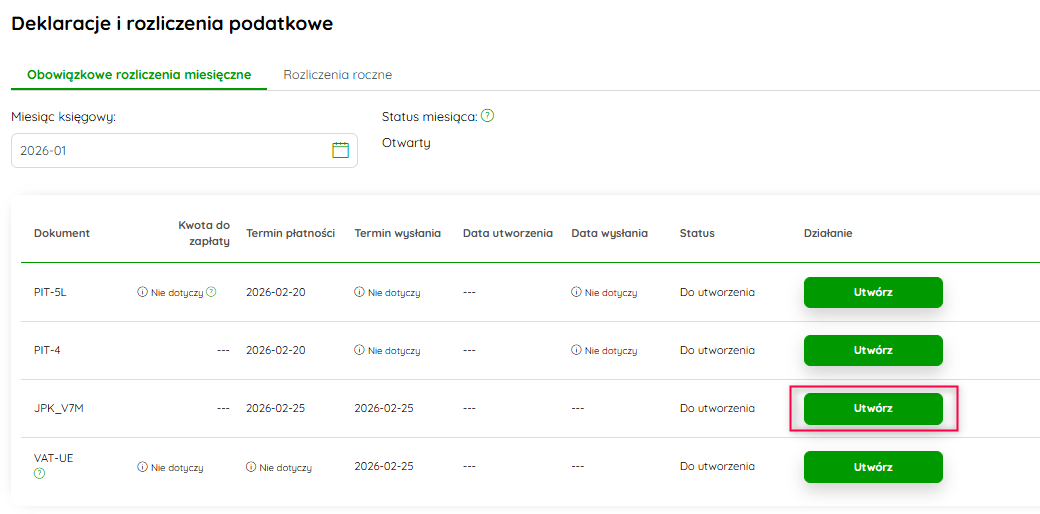
Task: Create the PIT-5L document with Utwórz
Action: [873, 292]
